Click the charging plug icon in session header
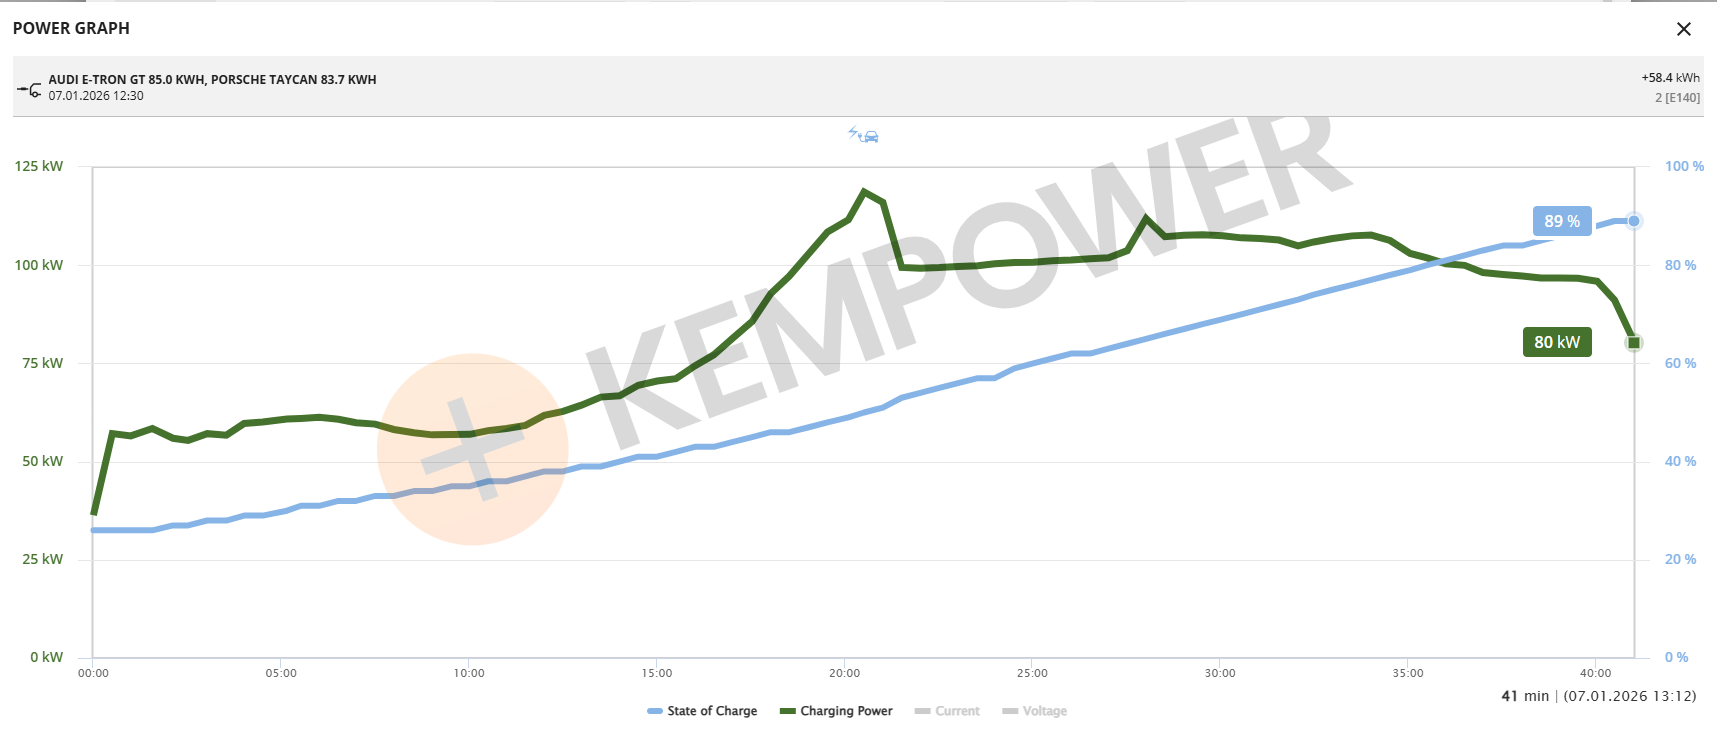 pos(29,89)
